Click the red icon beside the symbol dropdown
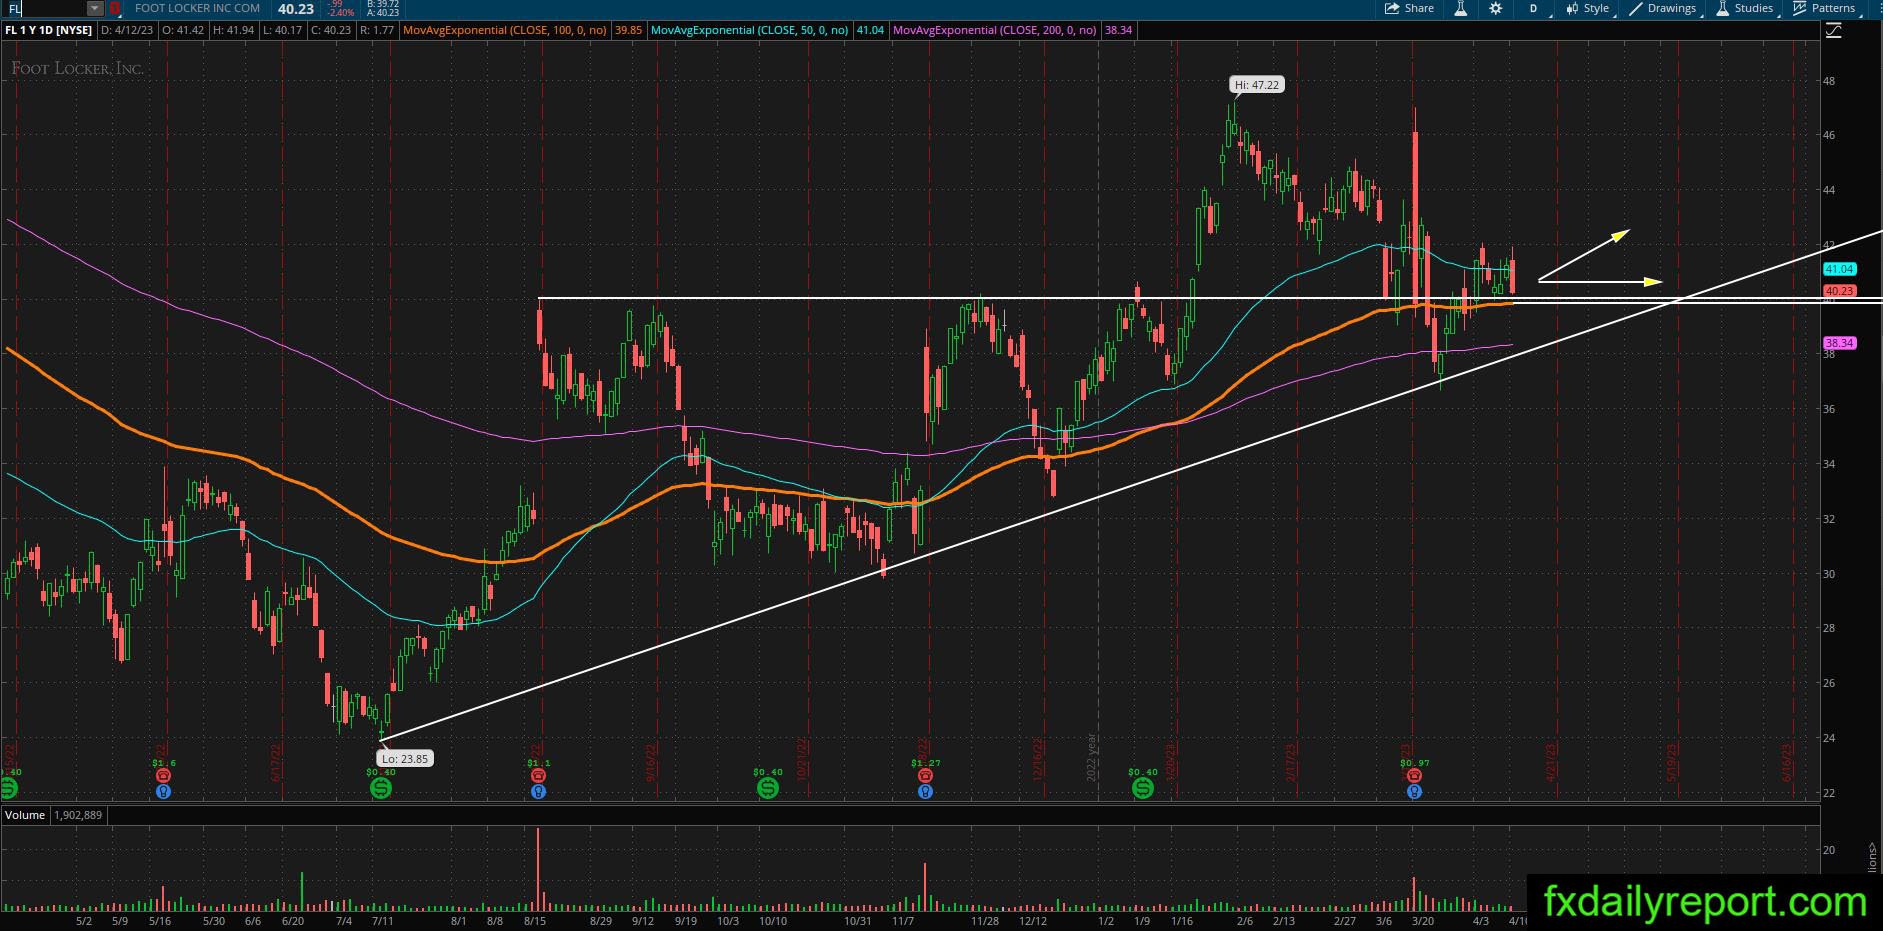 114,8
